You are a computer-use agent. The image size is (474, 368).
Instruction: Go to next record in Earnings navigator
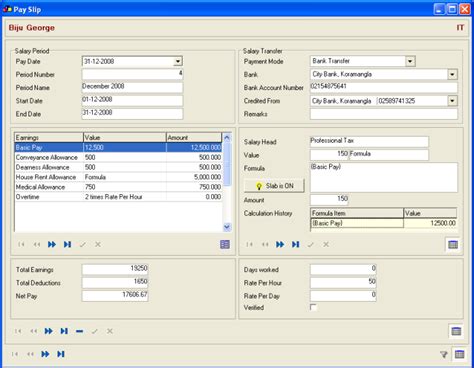click(x=52, y=244)
